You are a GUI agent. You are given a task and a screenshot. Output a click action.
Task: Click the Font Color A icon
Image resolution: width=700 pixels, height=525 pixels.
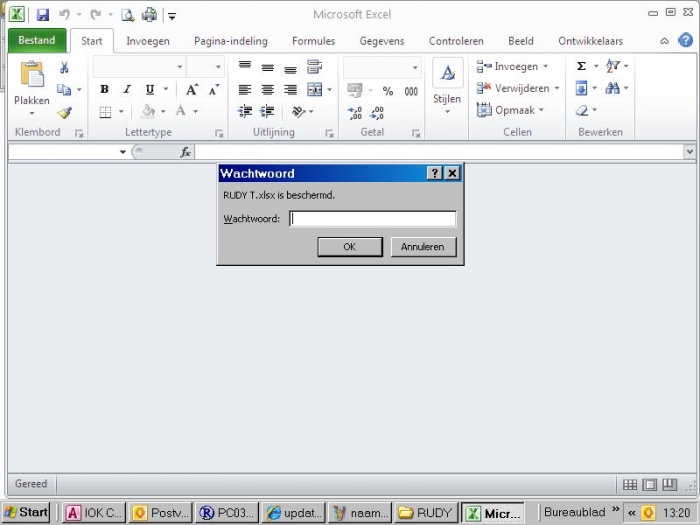point(181,111)
